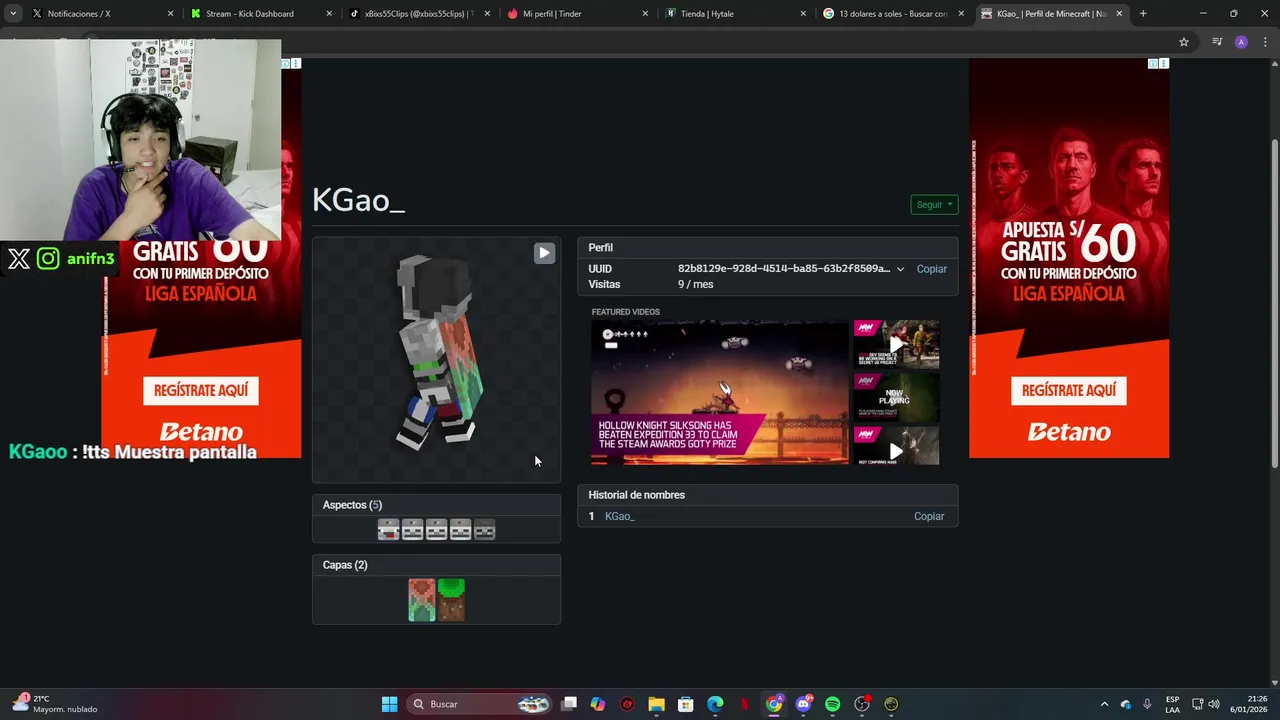Open the weather widget showing 21°C
Viewport: 1280px width, 720px height.
(x=56, y=704)
